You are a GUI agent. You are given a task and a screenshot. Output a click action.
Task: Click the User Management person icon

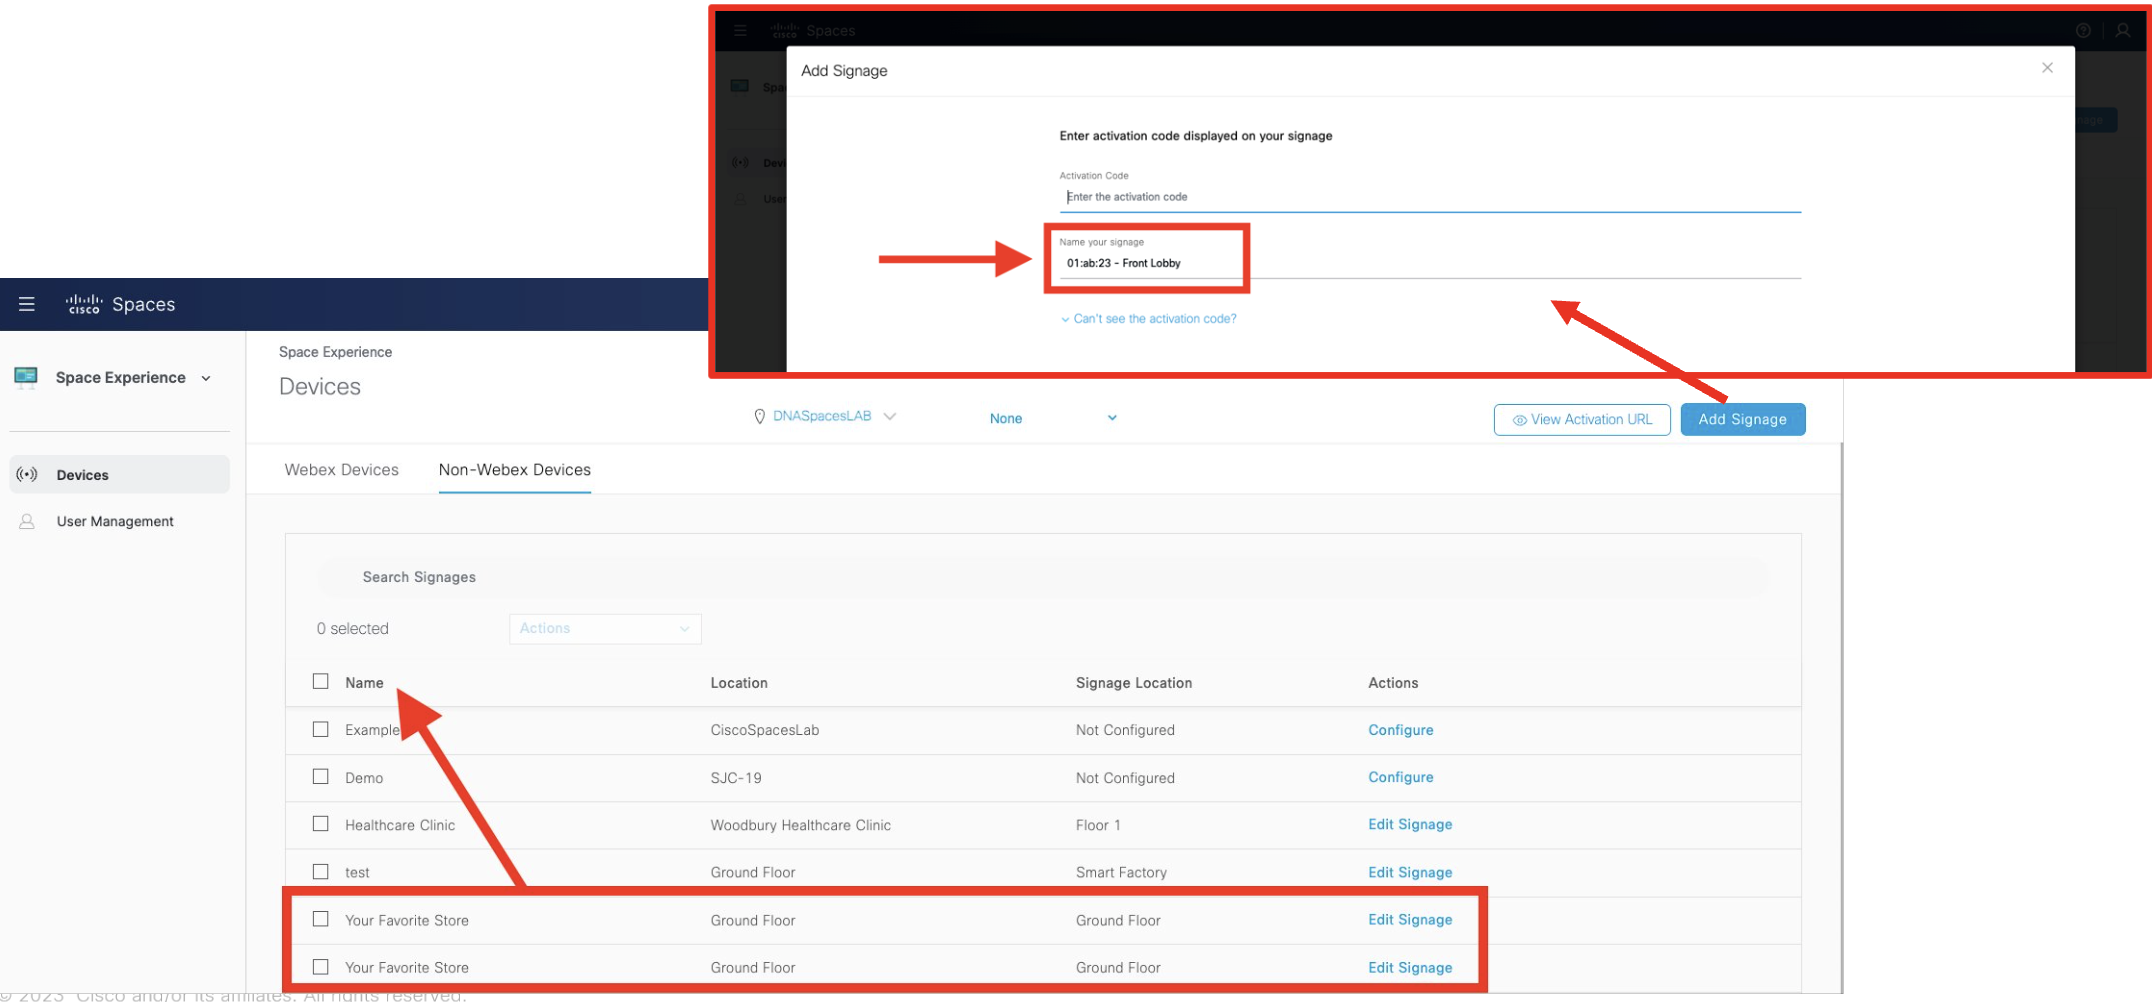pos(27,521)
